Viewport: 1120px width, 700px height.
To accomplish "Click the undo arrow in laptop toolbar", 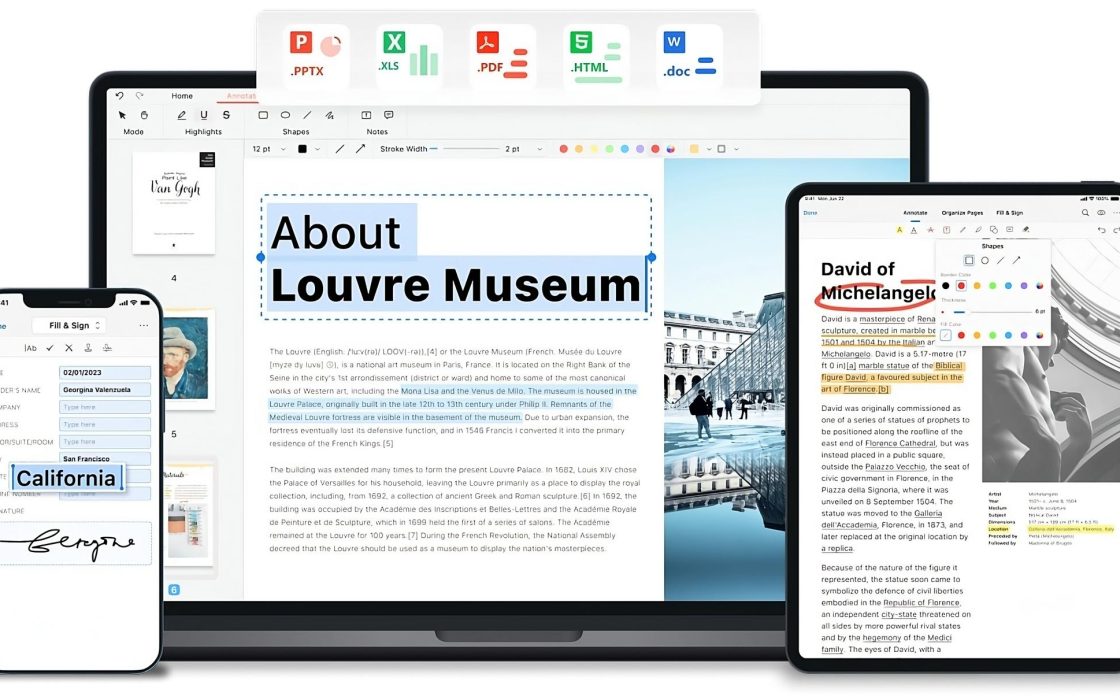I will (120, 96).
